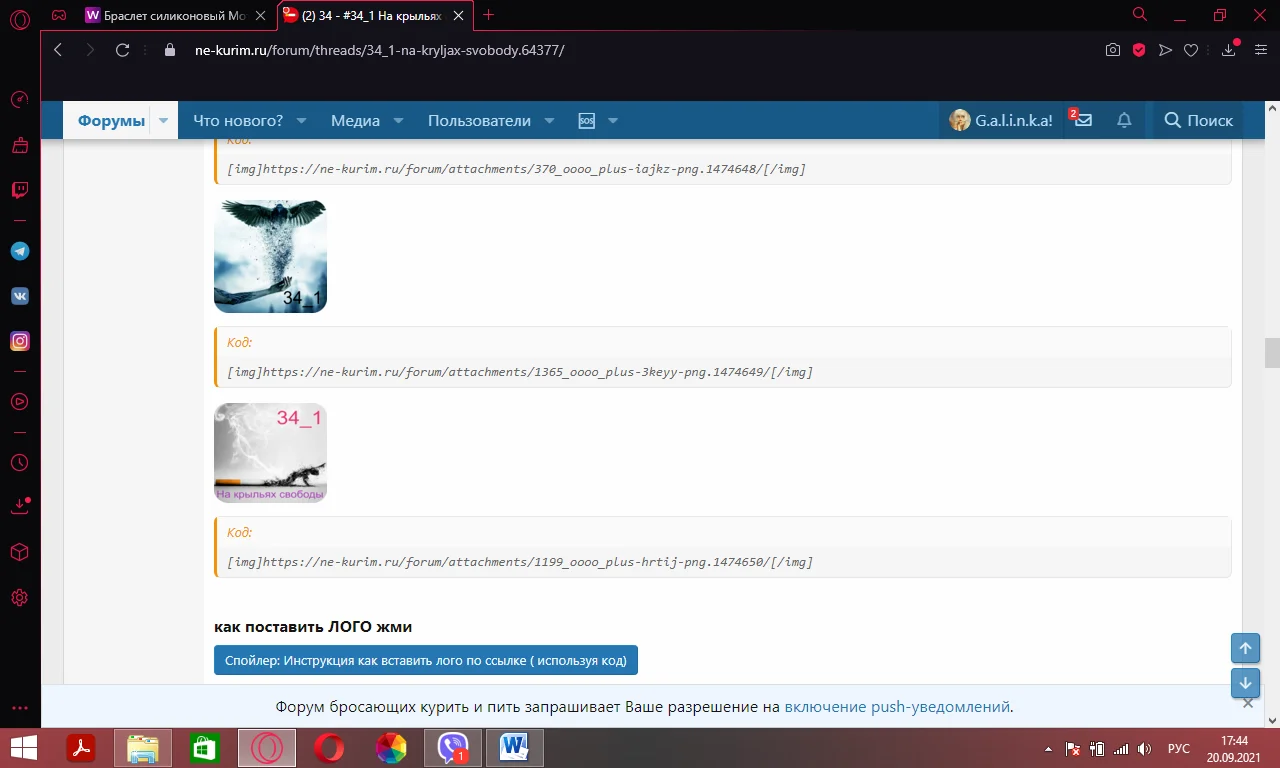View site security lock information
This screenshot has height=768, width=1280.
point(169,50)
